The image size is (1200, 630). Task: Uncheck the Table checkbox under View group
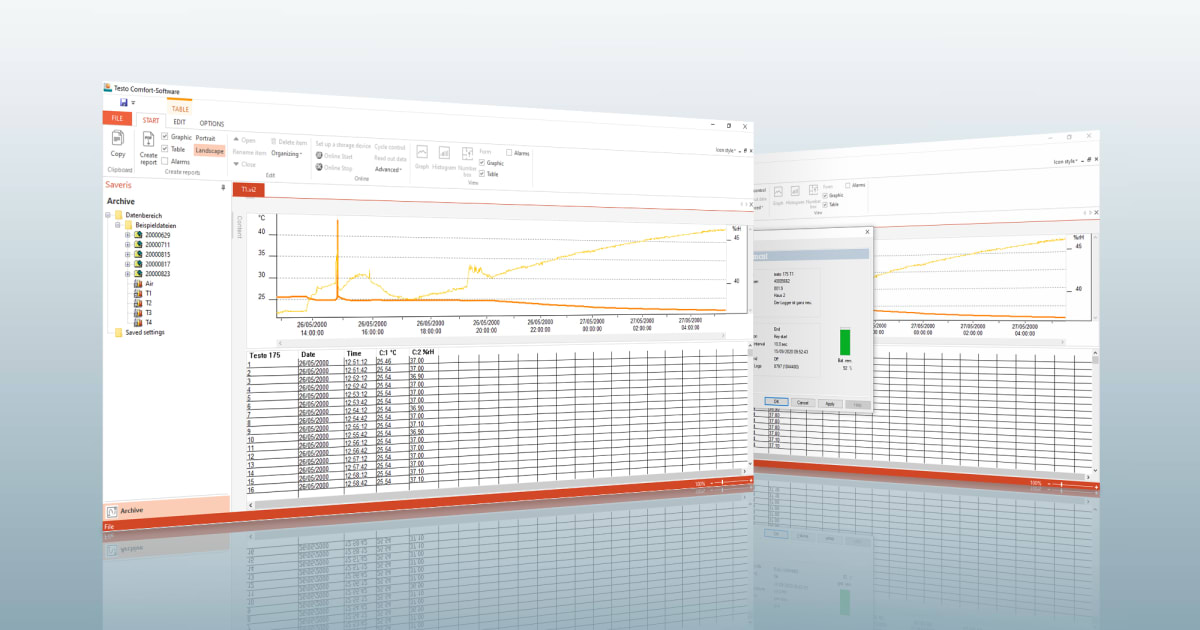coord(481,173)
